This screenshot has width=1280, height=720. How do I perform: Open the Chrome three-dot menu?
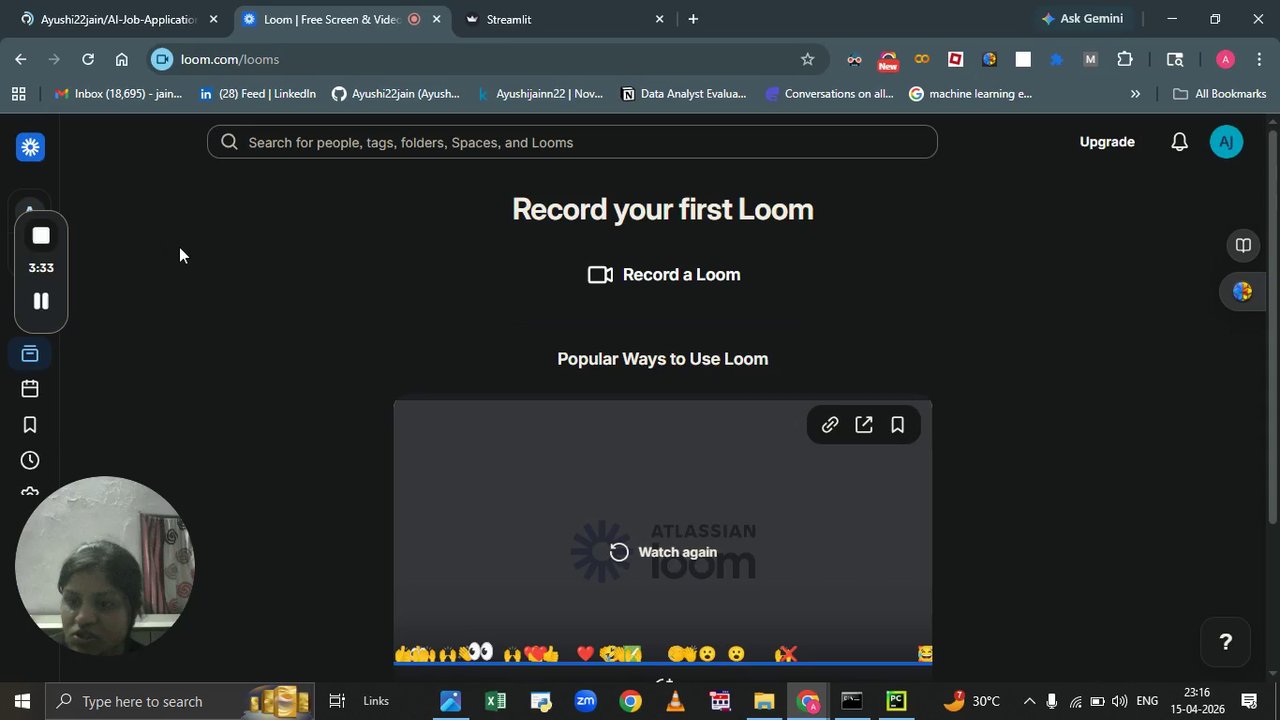coord(1259,59)
